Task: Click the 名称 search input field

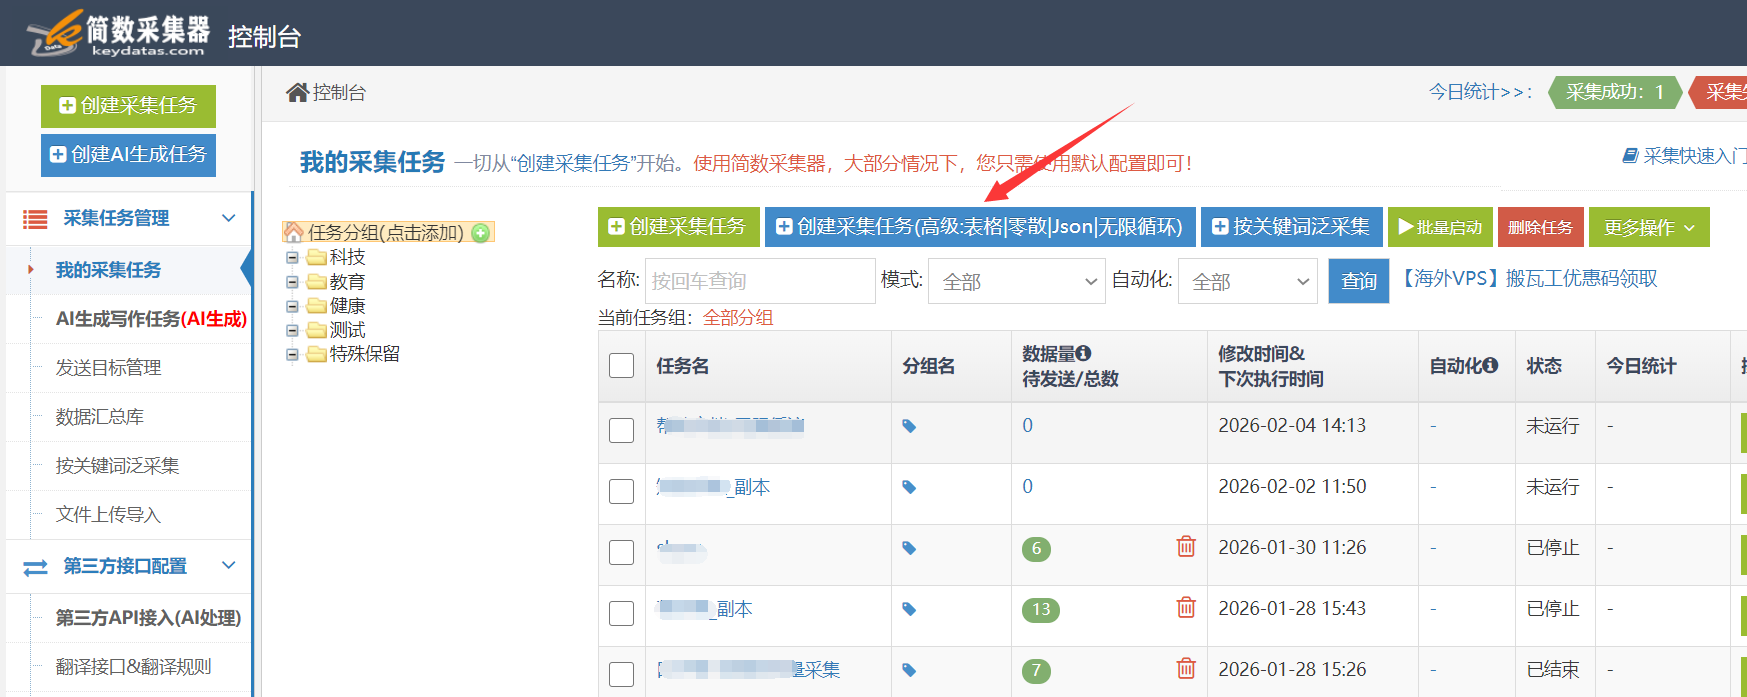Action: click(760, 282)
